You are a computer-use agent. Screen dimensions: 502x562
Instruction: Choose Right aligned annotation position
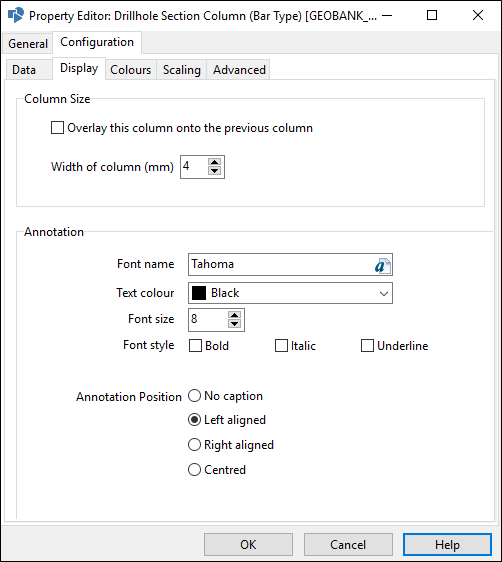[194, 445]
